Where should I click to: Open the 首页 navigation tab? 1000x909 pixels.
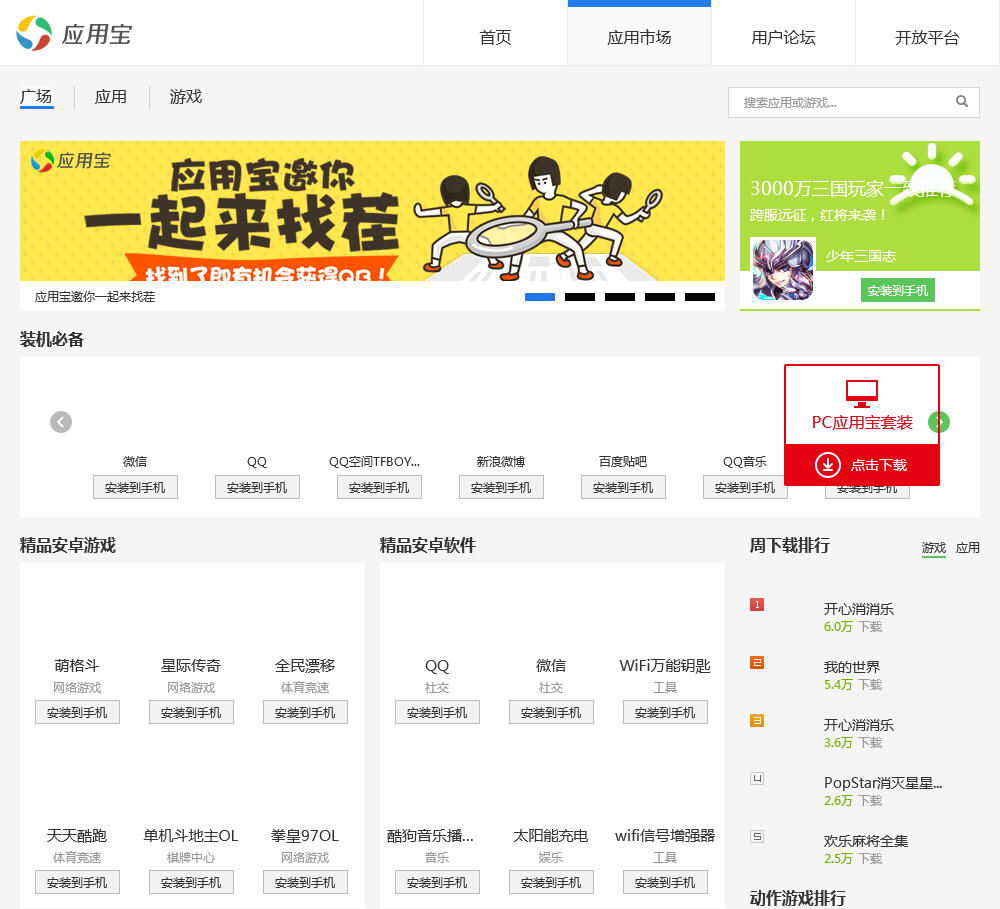coord(496,37)
